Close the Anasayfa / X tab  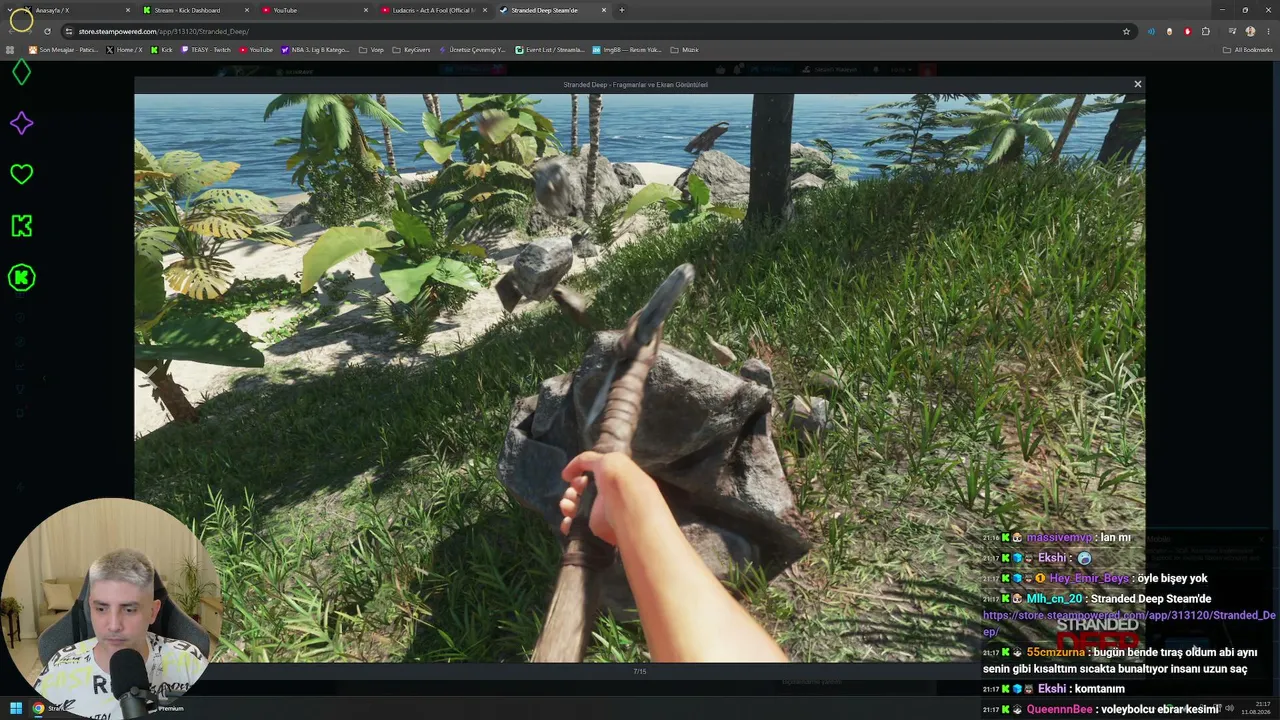(128, 10)
